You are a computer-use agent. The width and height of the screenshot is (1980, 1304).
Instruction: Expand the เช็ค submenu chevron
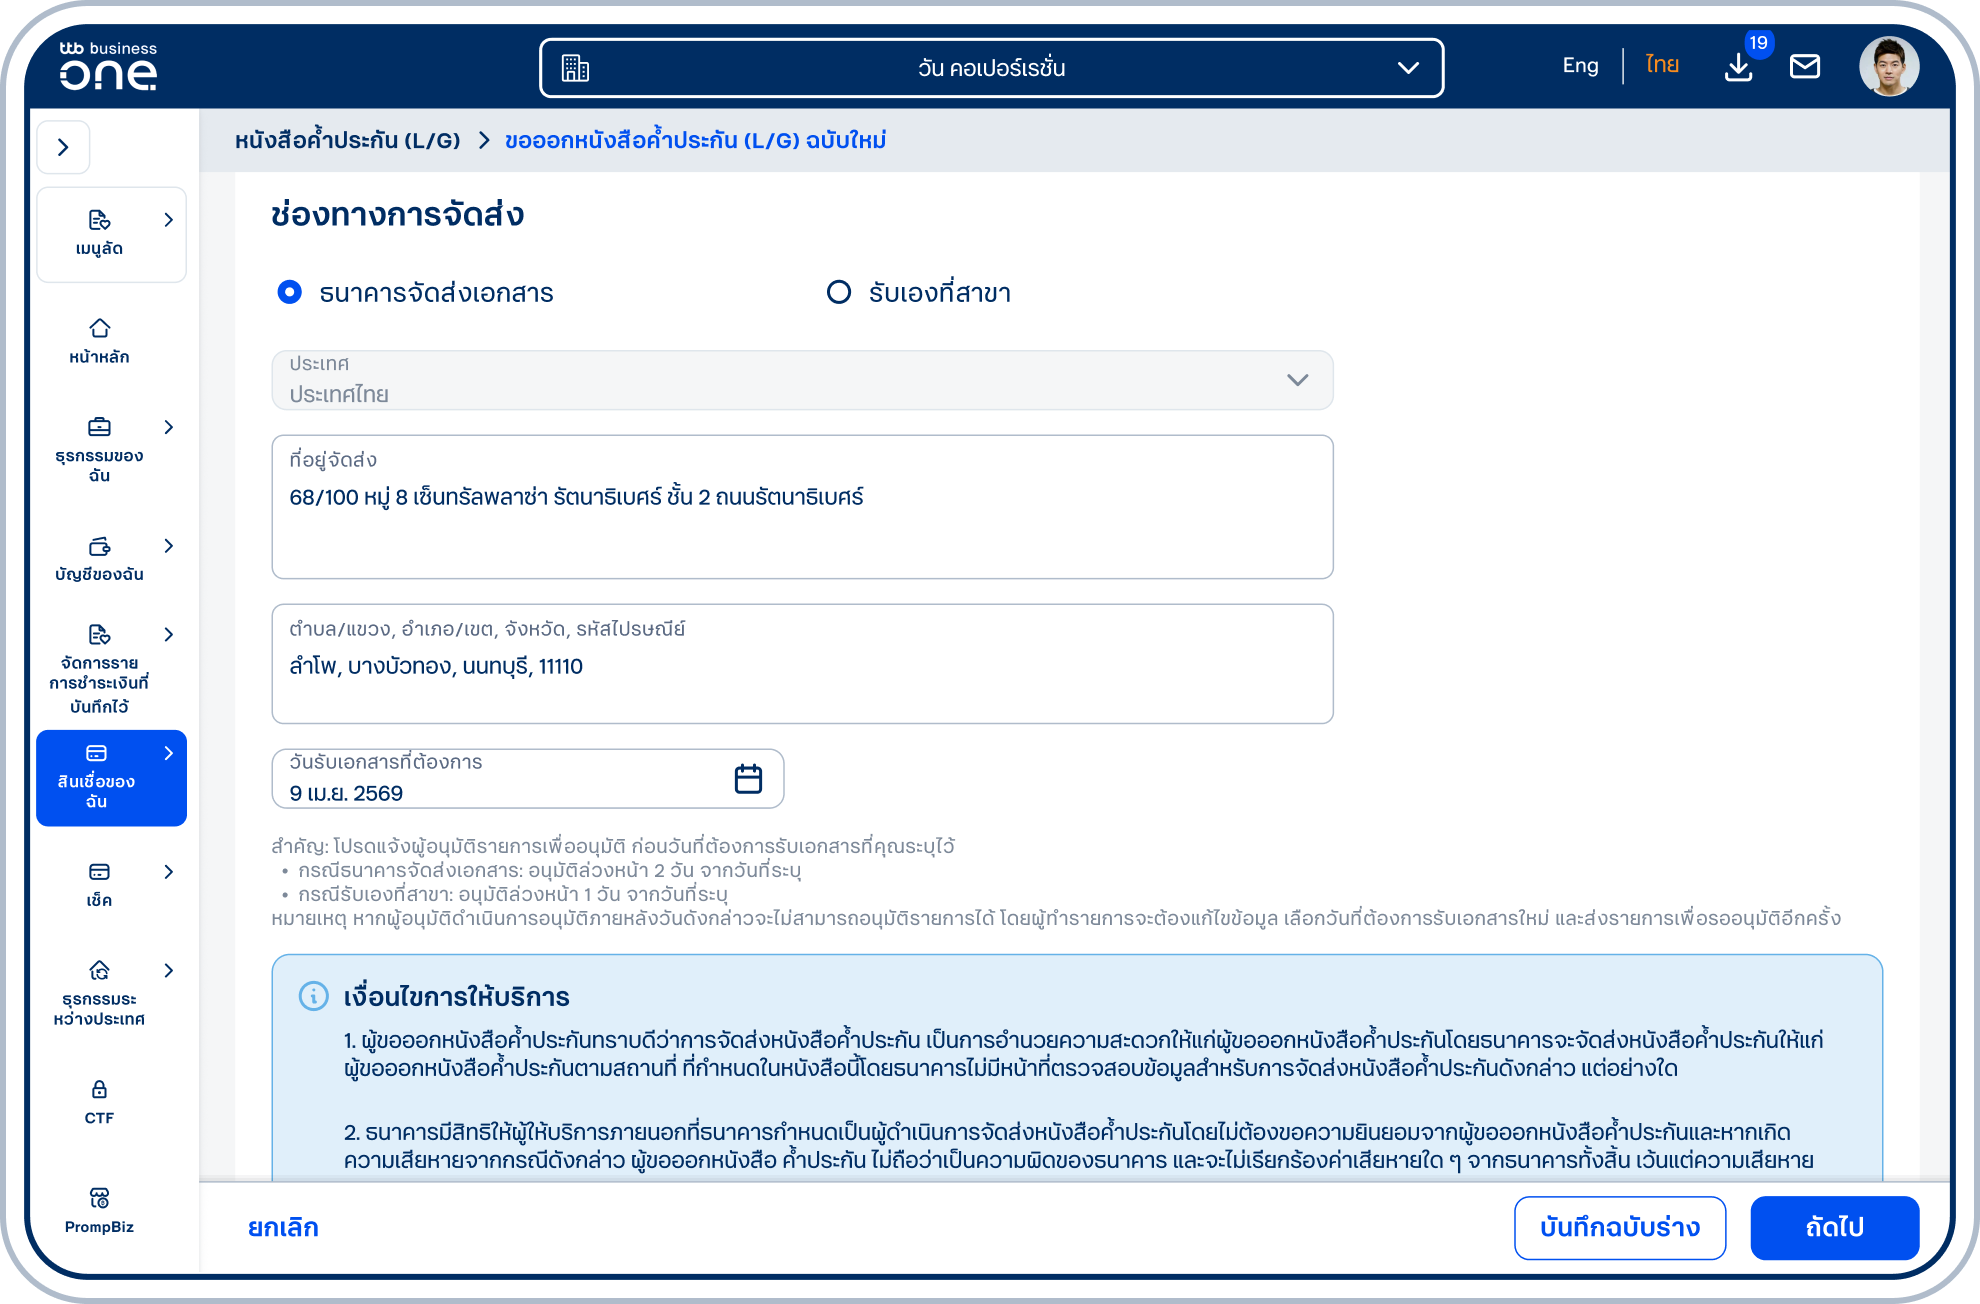(169, 872)
